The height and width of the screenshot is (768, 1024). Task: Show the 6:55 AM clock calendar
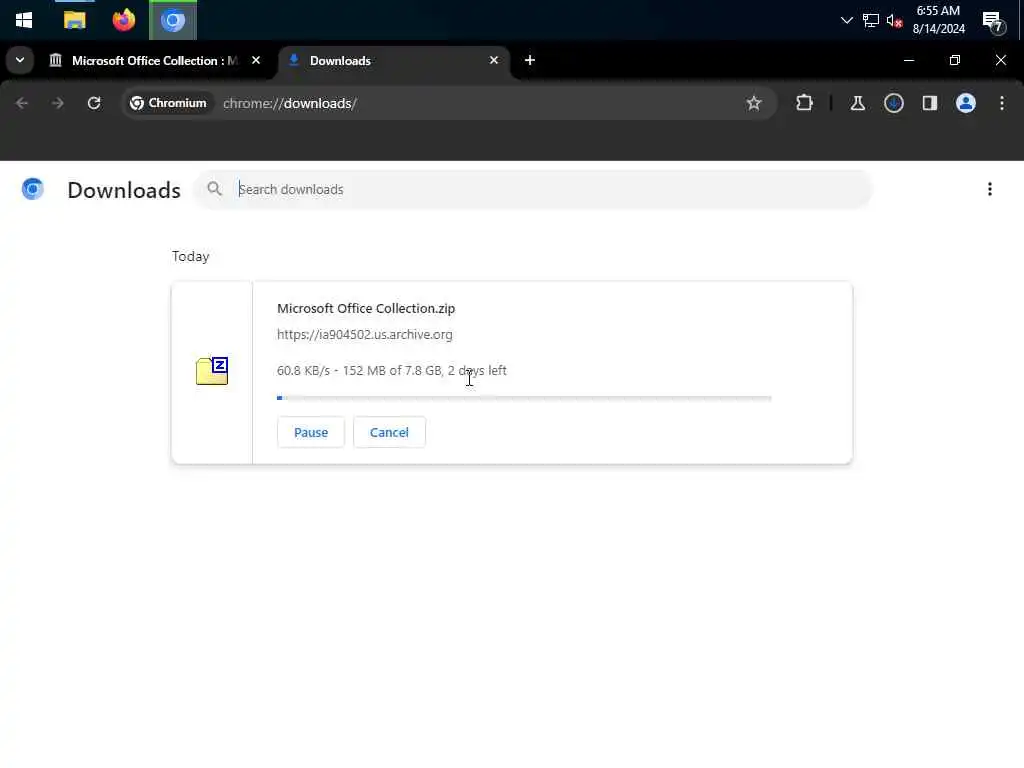(x=938, y=20)
